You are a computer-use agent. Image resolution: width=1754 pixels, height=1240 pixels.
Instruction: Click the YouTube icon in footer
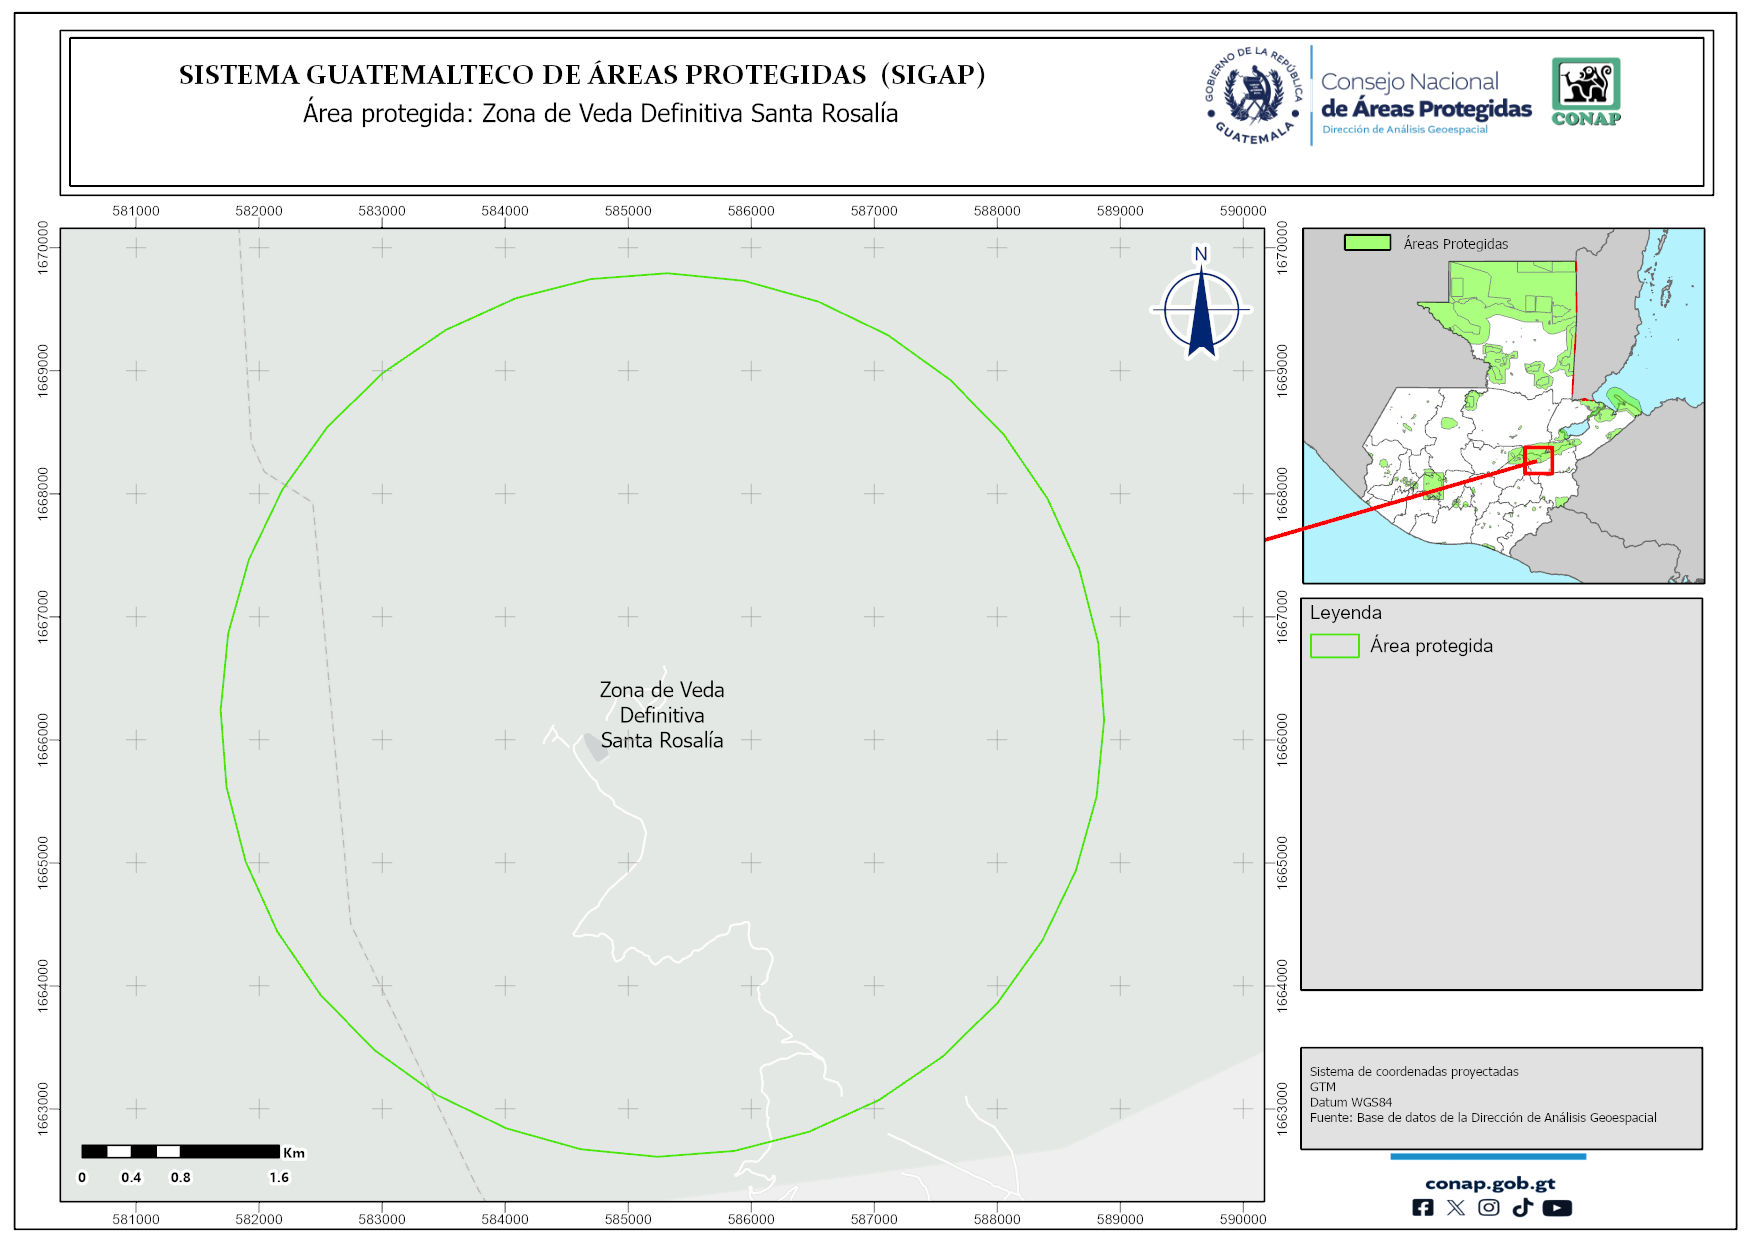[1557, 1208]
